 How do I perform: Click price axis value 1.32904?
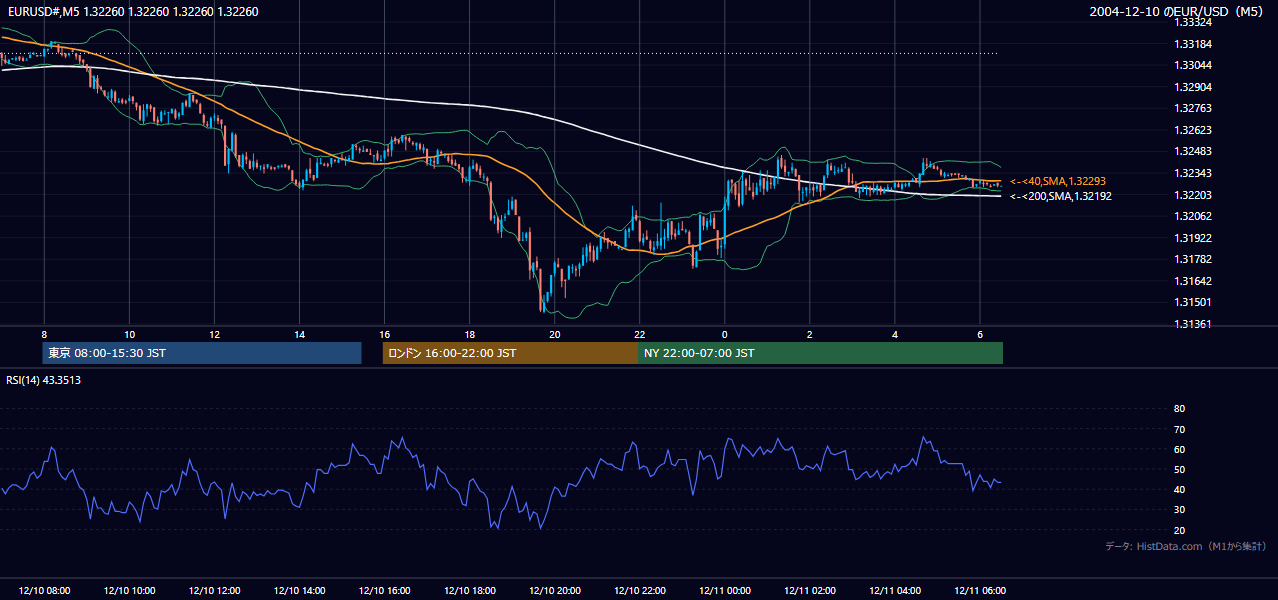pos(1195,87)
